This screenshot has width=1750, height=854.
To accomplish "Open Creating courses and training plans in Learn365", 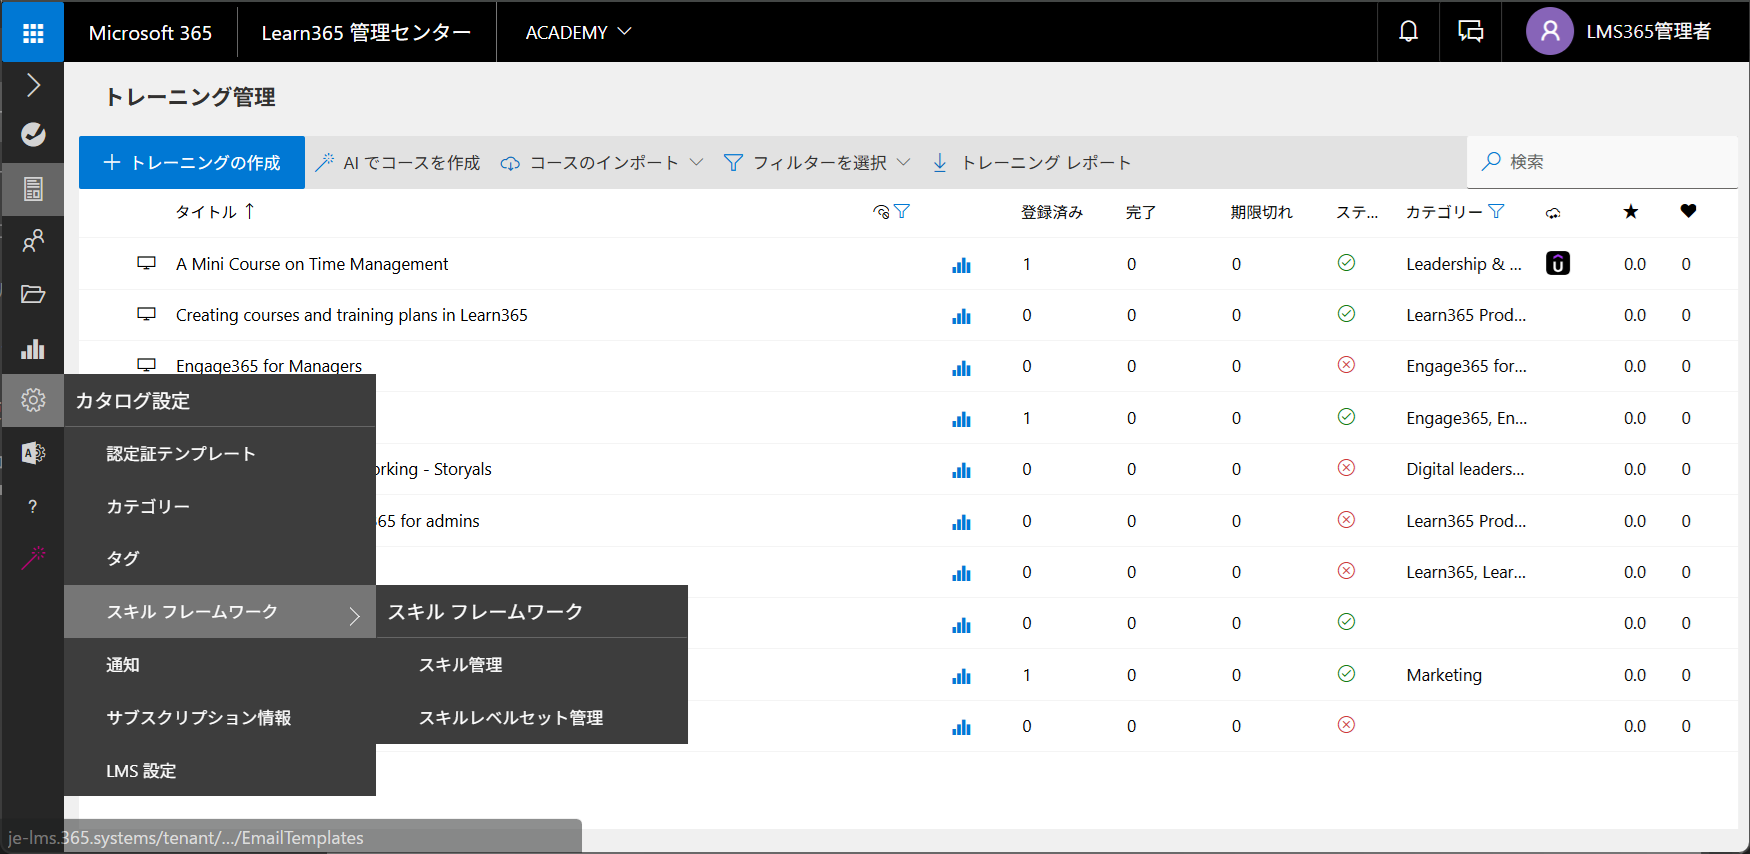I will (x=352, y=315).
